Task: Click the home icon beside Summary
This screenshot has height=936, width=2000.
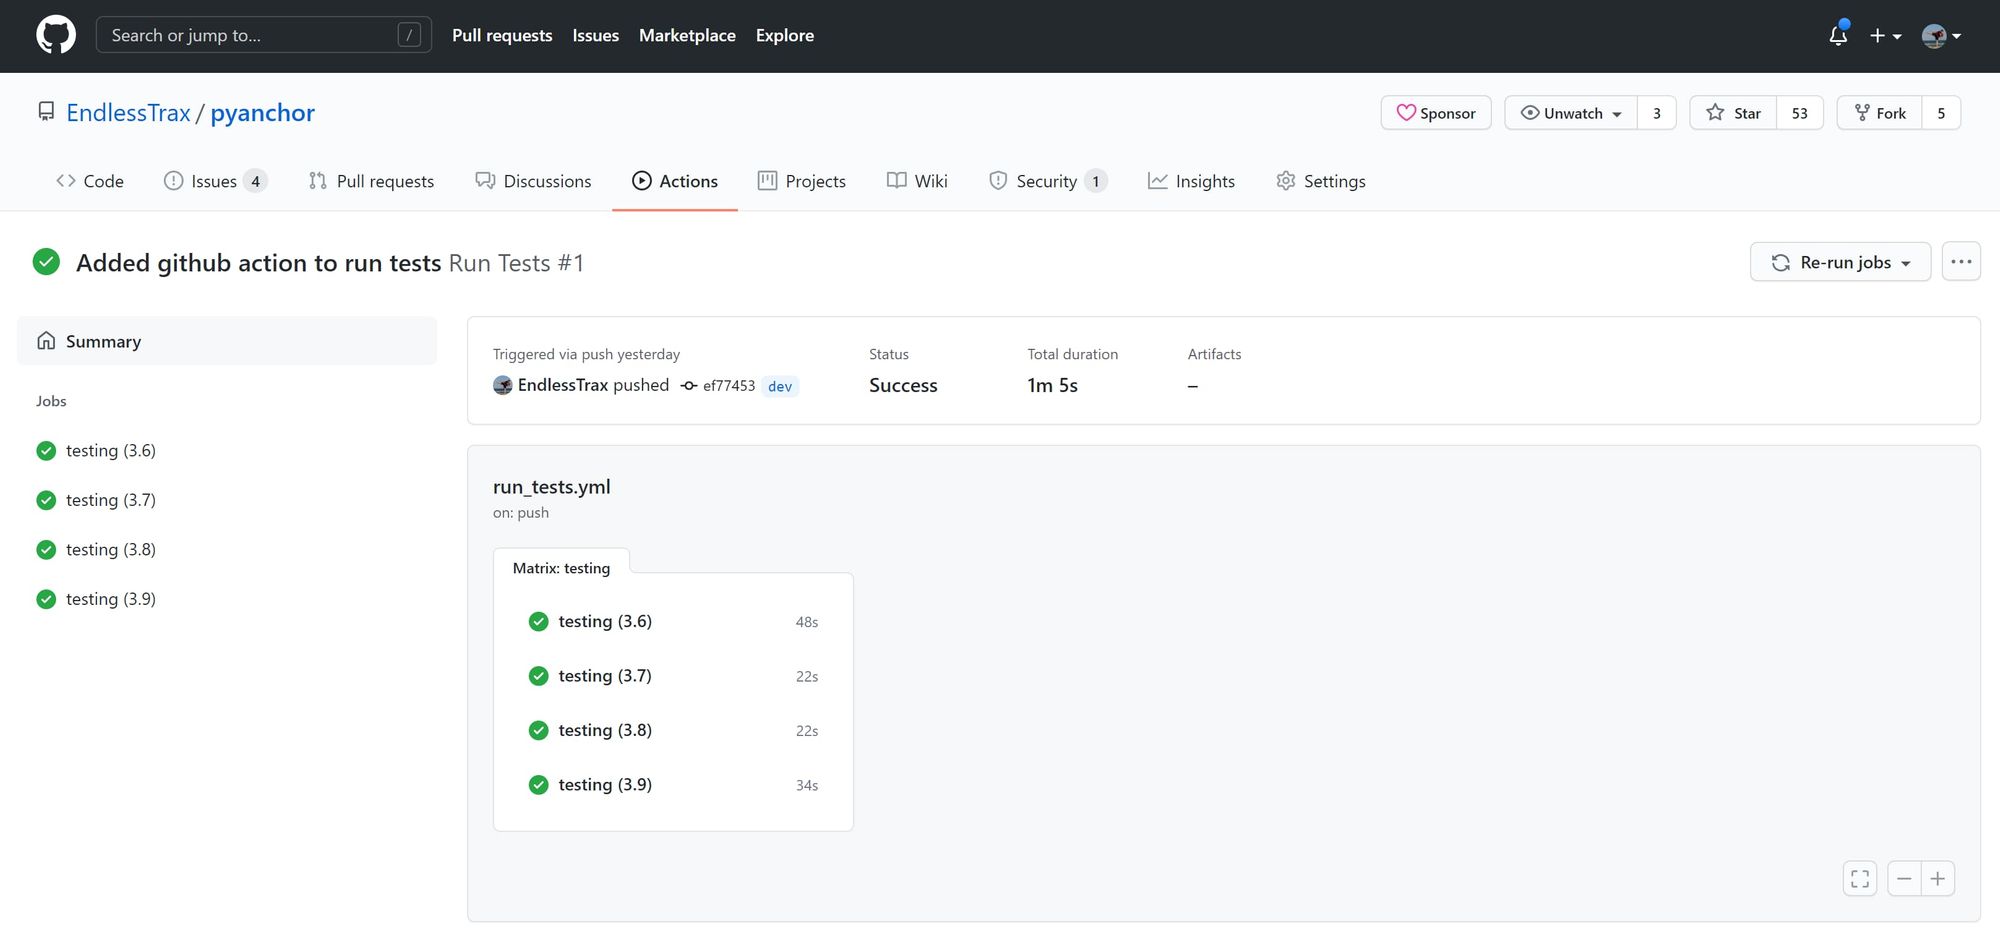Action: [46, 341]
